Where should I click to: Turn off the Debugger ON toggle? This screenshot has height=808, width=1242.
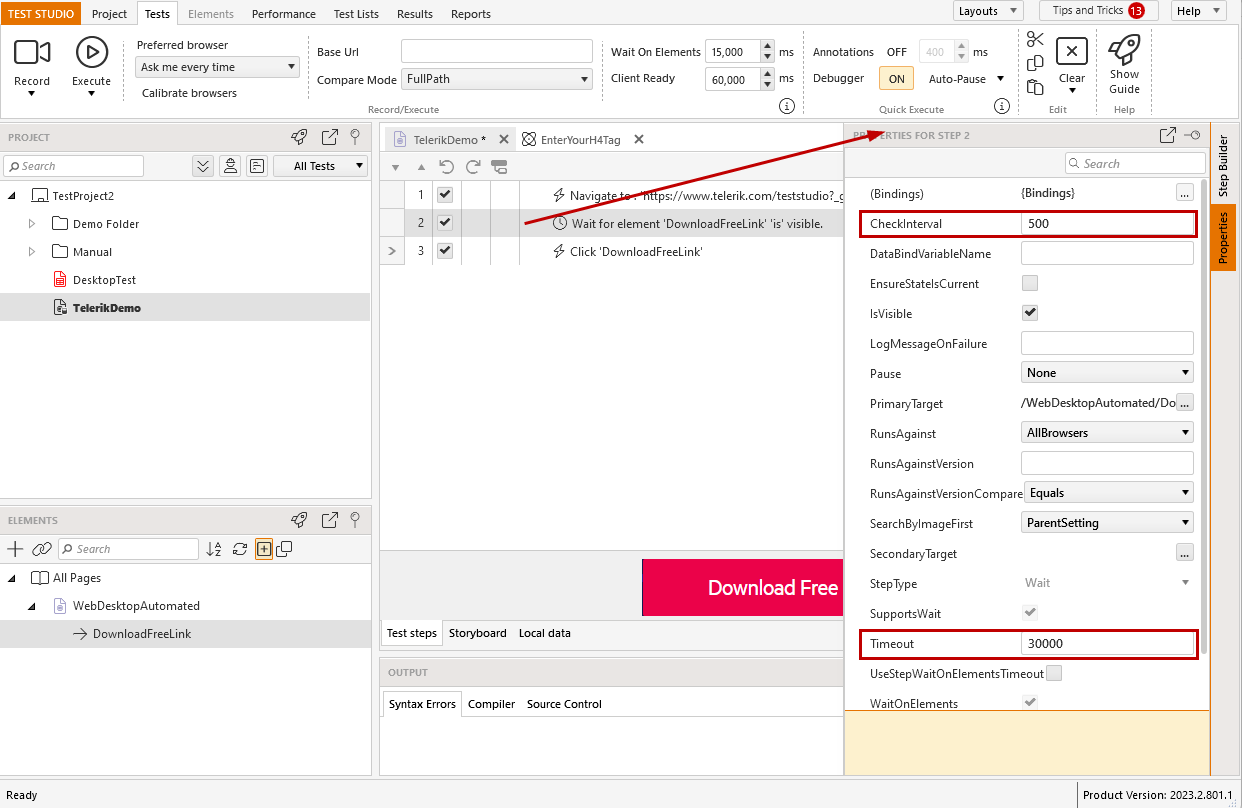tap(896, 79)
